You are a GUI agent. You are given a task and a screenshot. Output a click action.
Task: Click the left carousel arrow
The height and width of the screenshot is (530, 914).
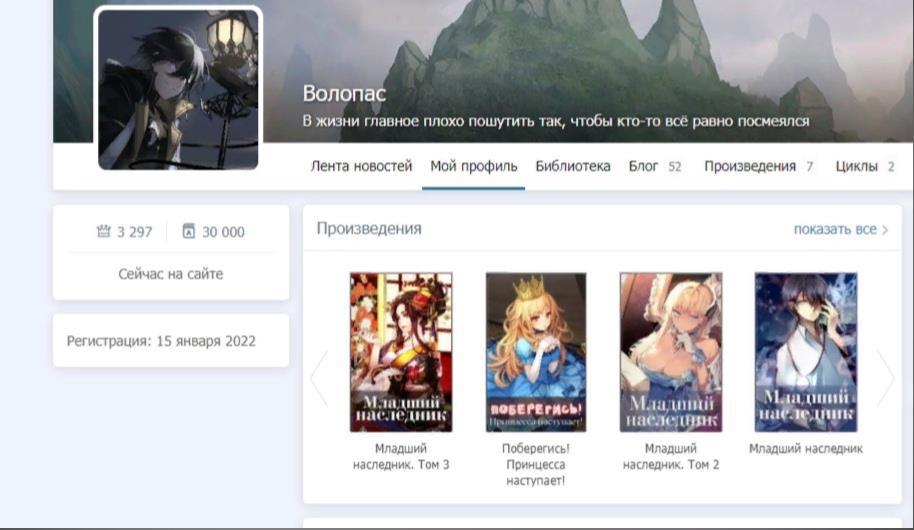(319, 378)
